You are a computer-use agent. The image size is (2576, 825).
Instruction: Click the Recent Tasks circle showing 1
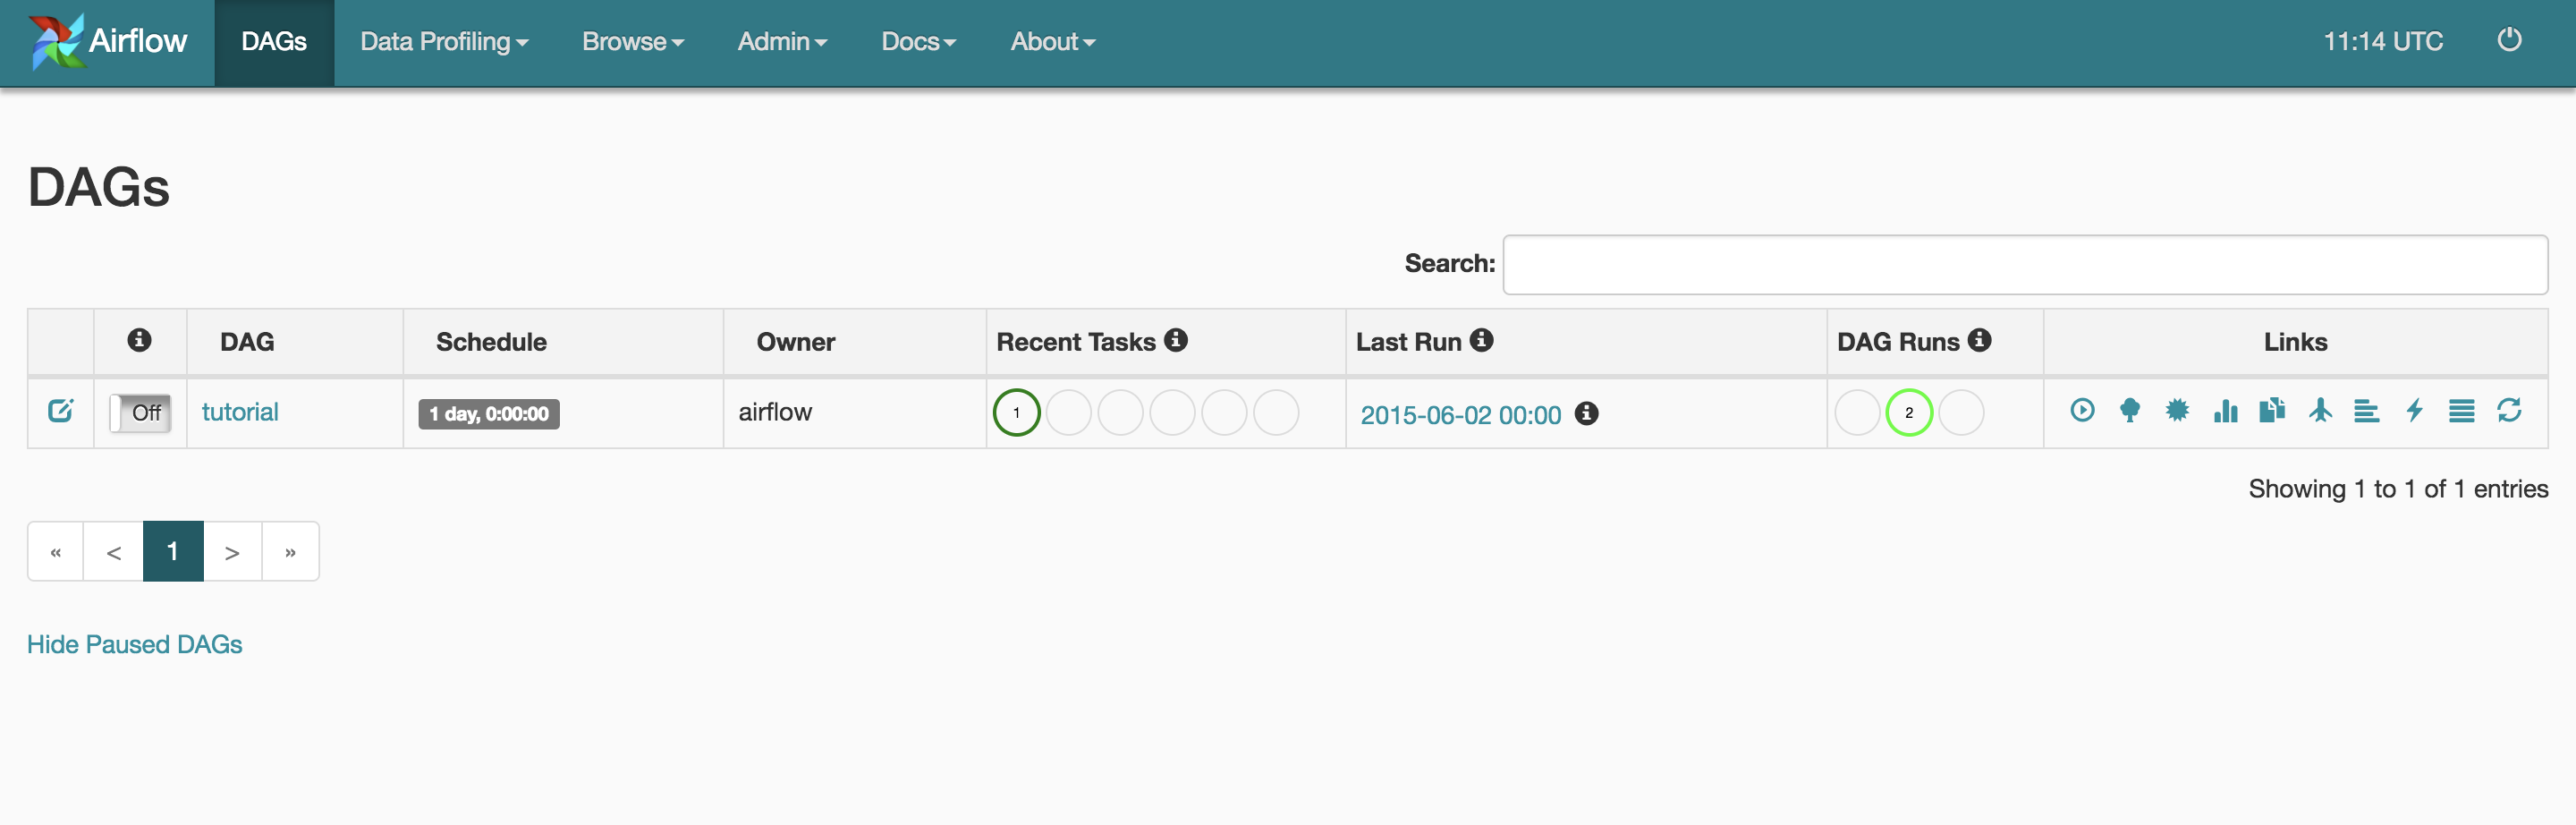coord(1016,412)
